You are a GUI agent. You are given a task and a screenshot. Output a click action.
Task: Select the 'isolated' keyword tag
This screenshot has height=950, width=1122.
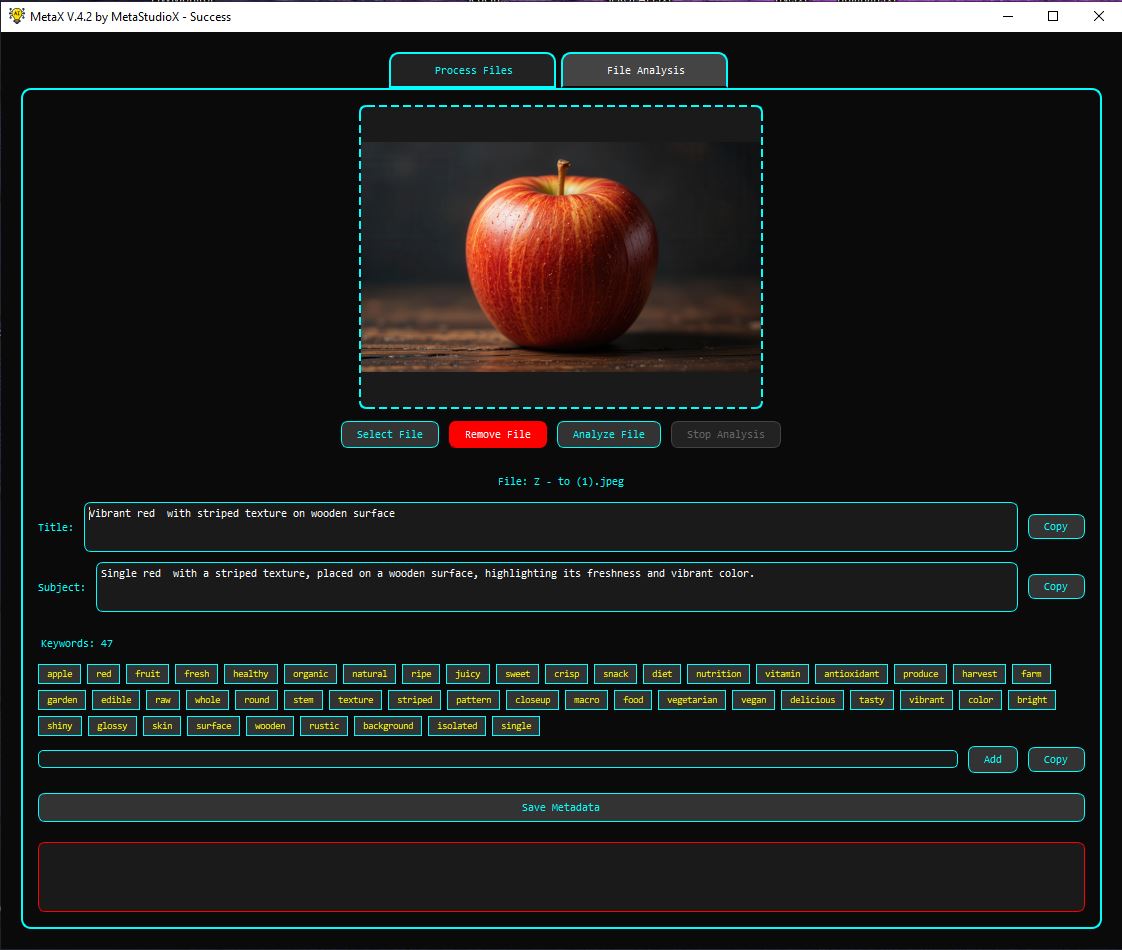click(x=457, y=725)
